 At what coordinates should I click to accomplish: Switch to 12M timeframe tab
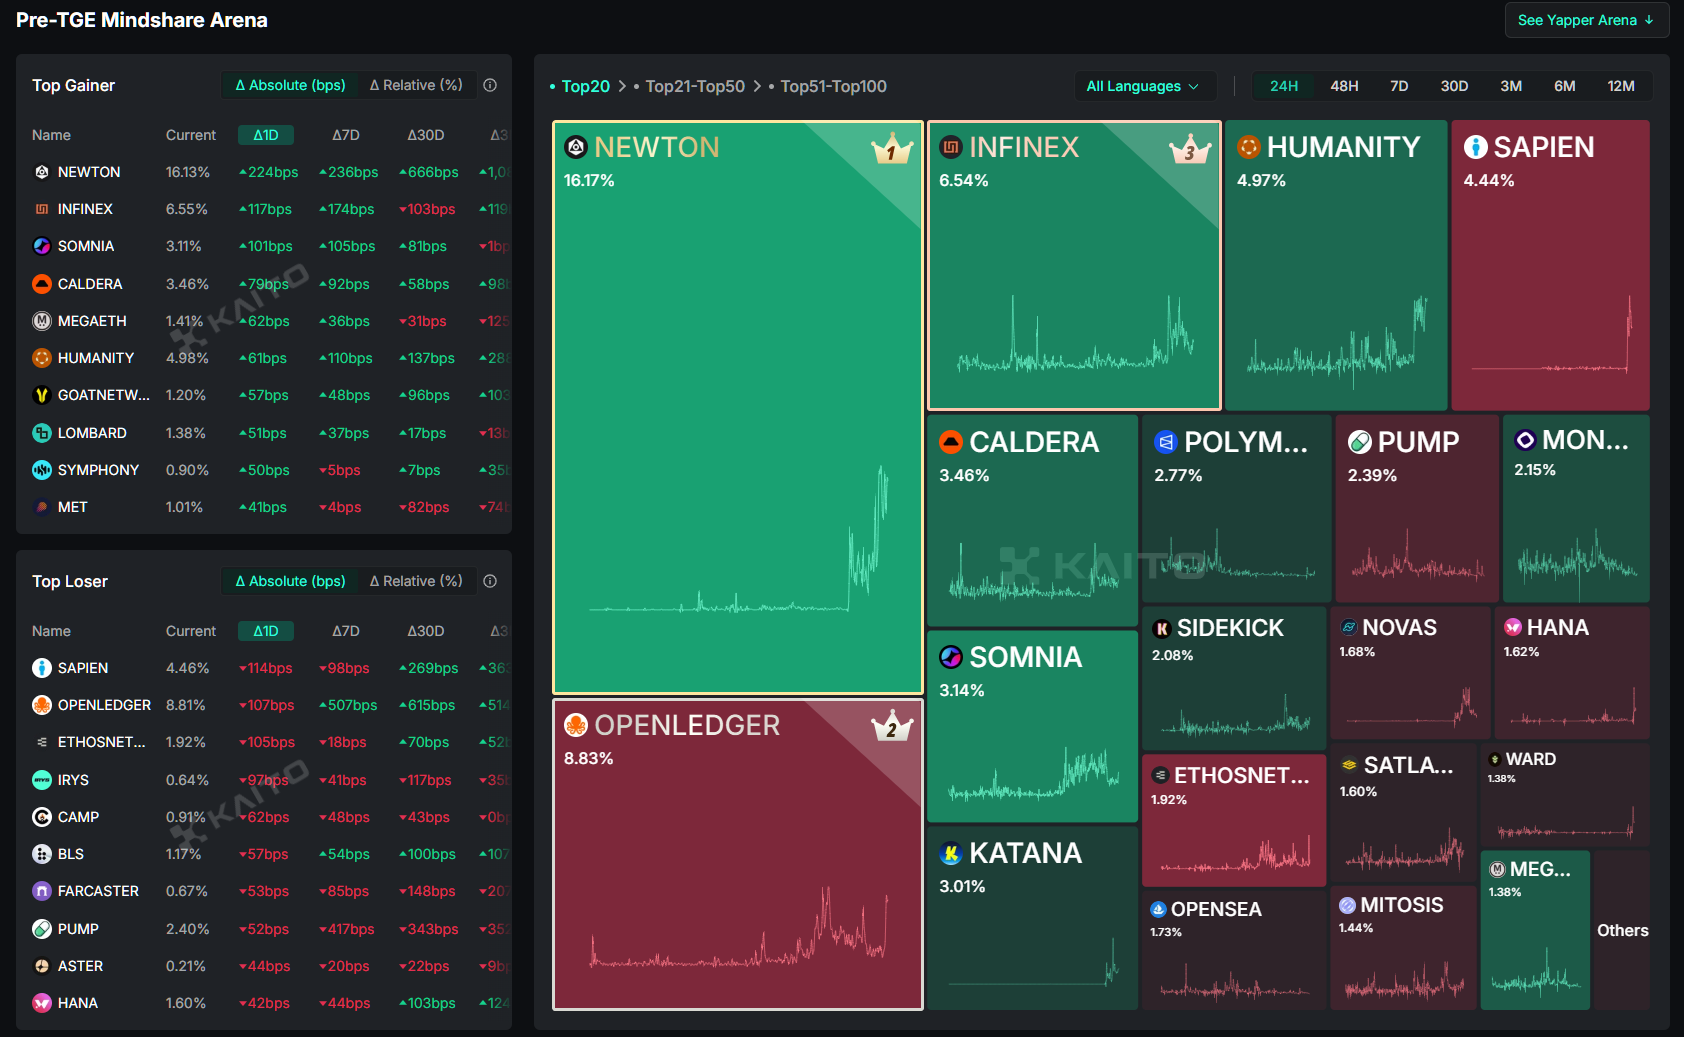point(1621,86)
